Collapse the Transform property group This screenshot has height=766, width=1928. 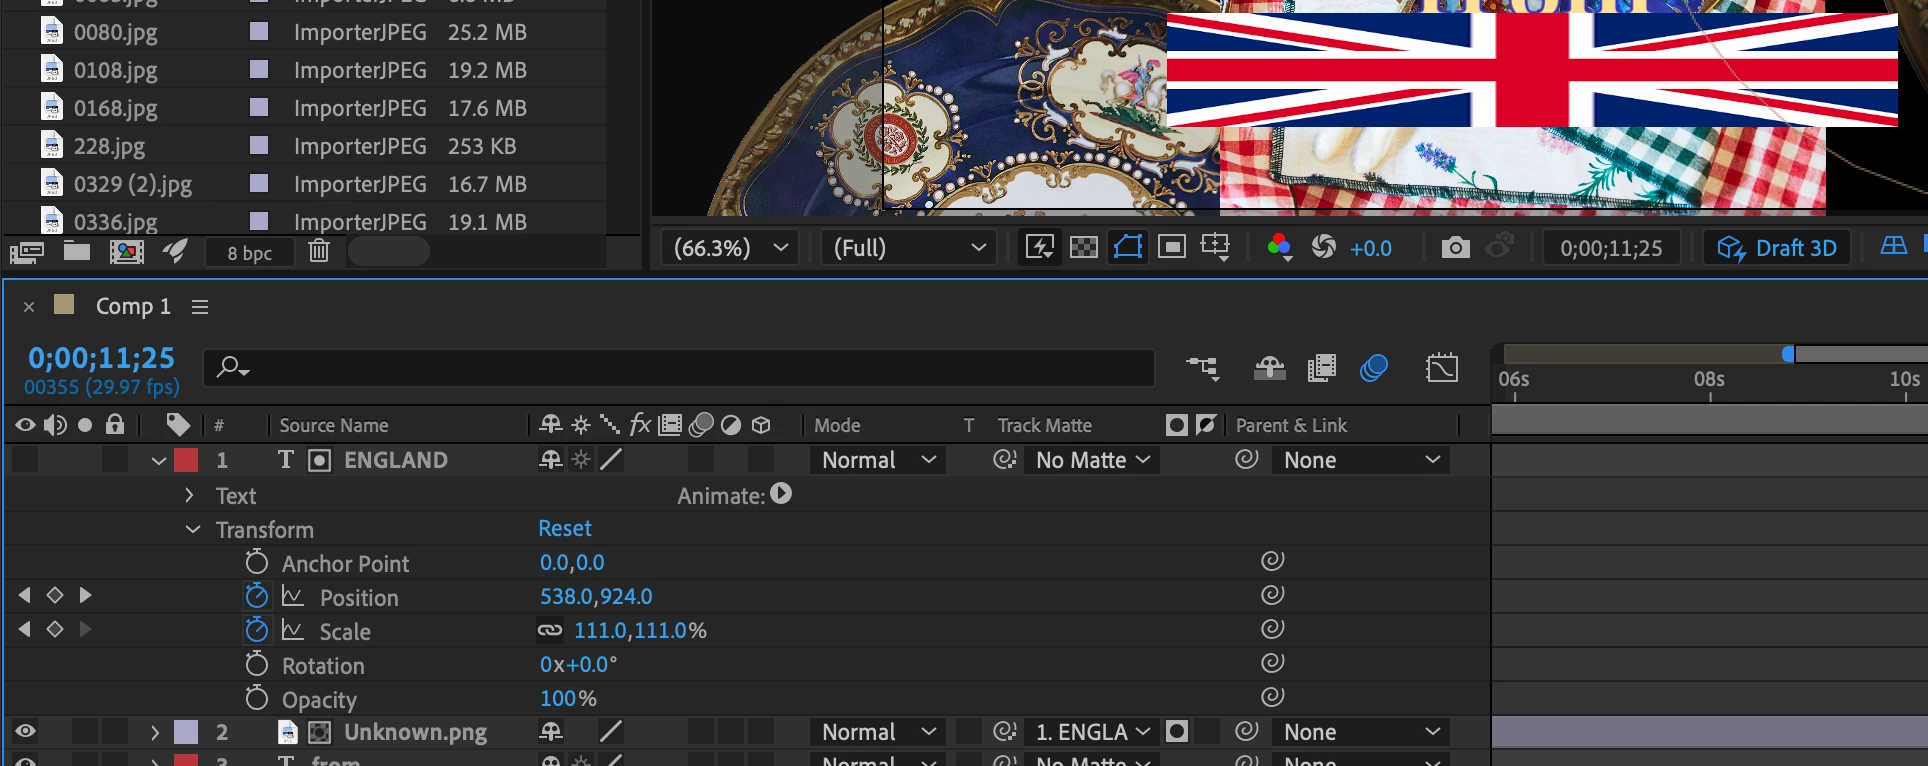[193, 529]
